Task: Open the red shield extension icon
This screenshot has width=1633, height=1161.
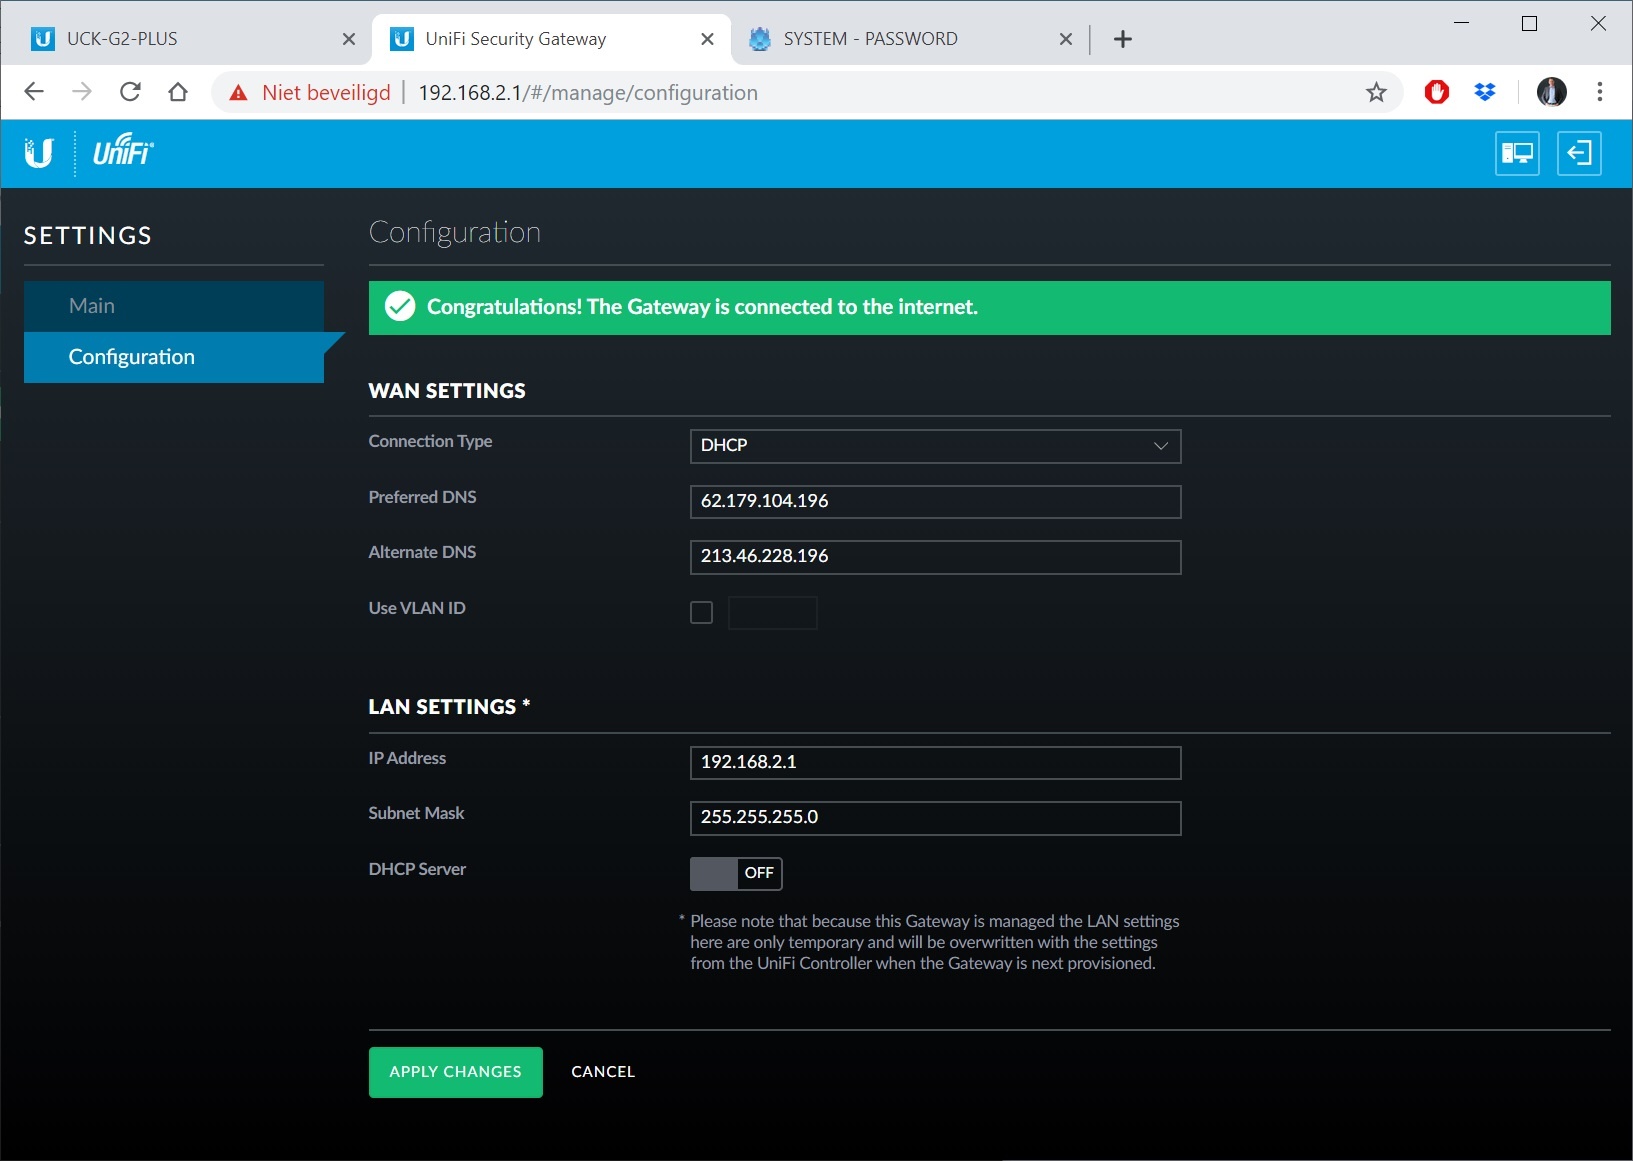Action: click(x=1437, y=93)
